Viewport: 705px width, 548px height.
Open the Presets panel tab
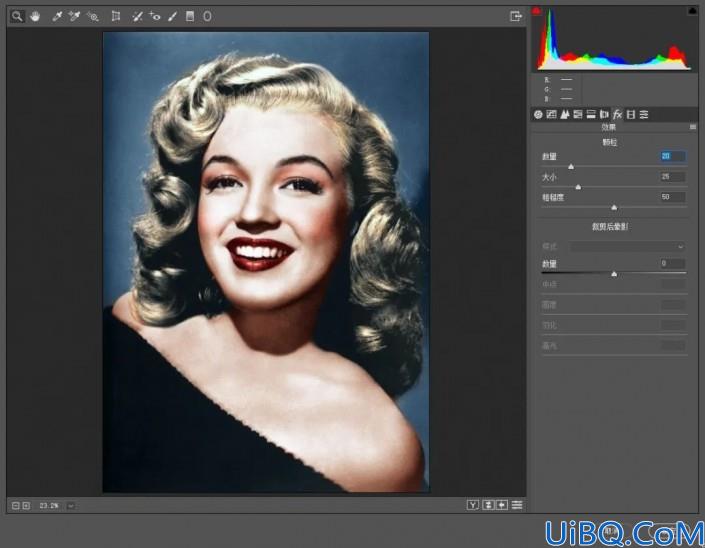[644, 115]
